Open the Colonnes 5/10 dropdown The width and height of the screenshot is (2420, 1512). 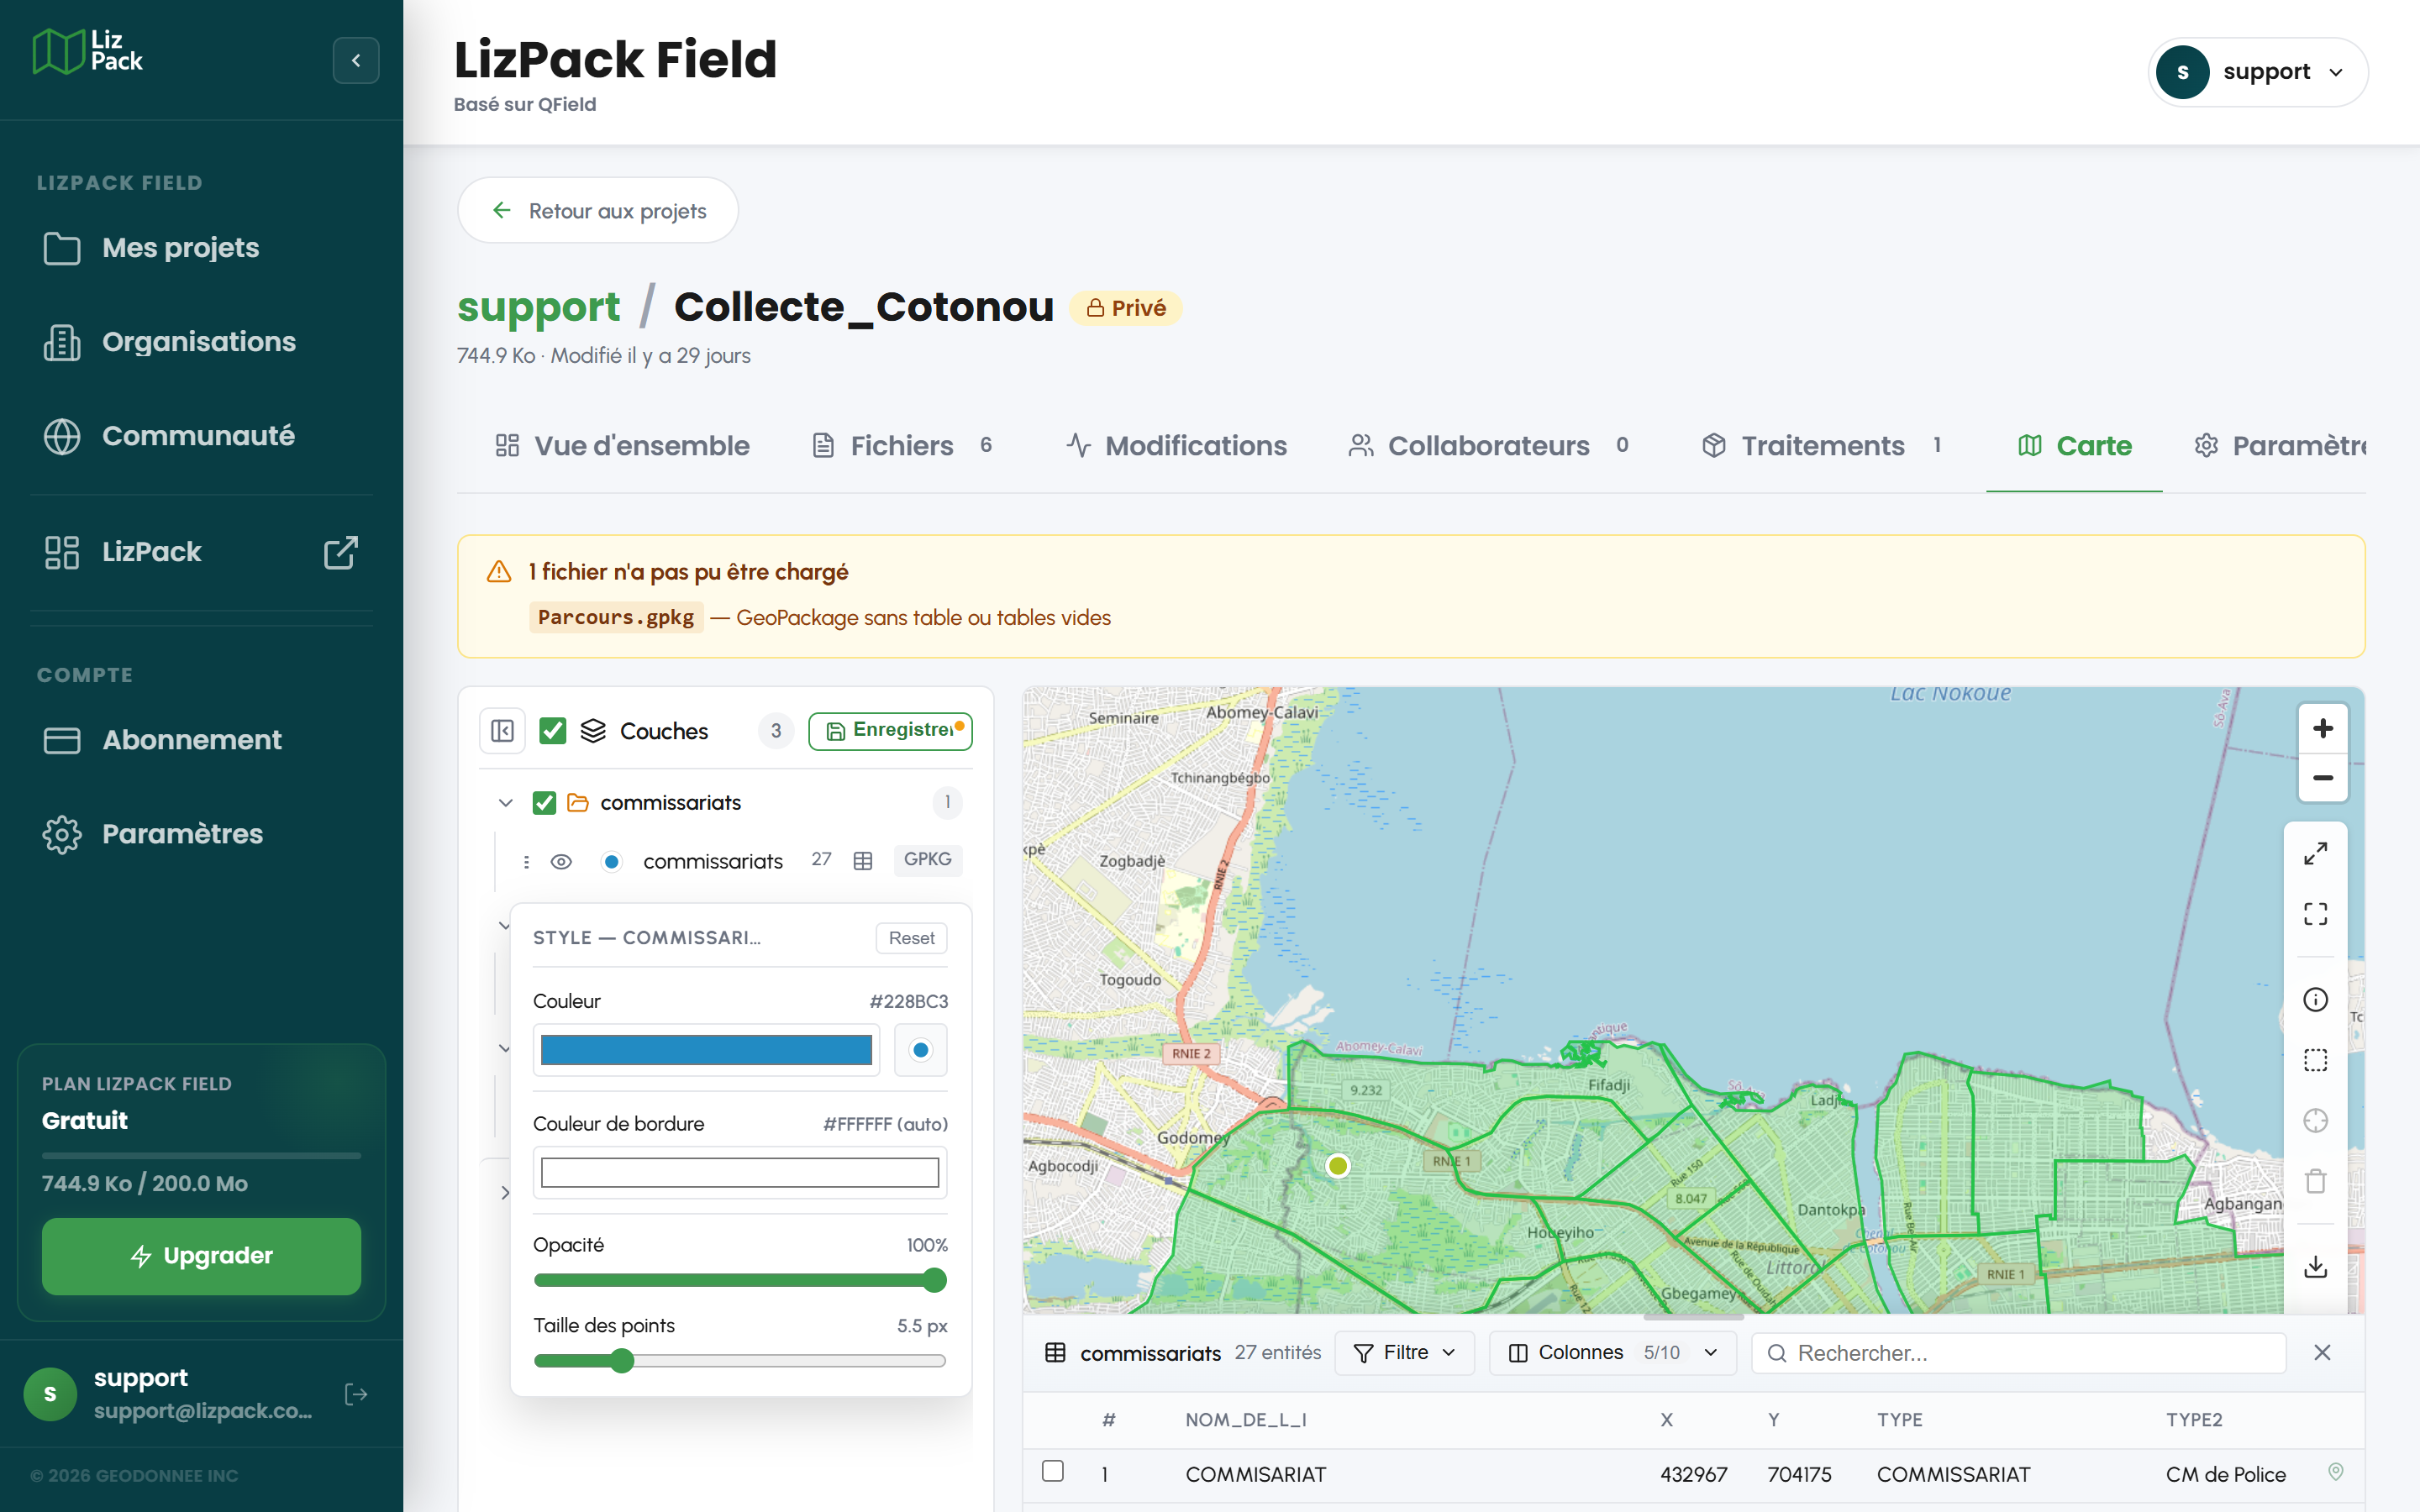click(x=1612, y=1353)
